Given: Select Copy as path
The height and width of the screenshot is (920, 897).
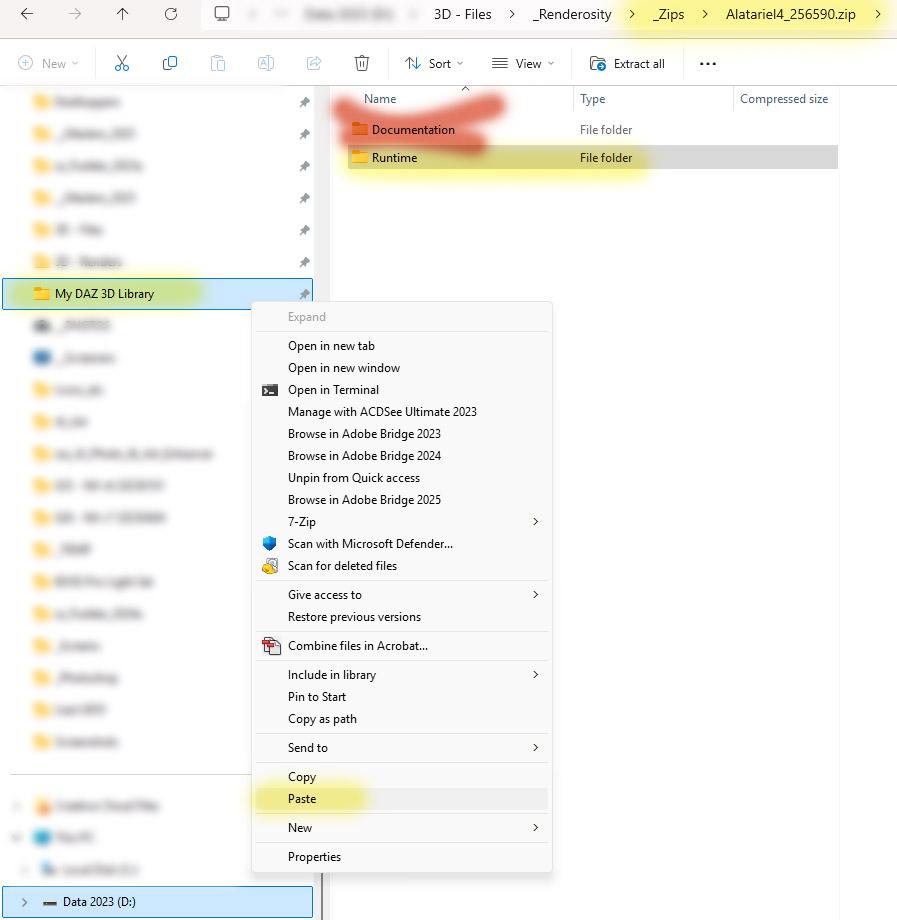Looking at the screenshot, I should [x=401, y=719].
